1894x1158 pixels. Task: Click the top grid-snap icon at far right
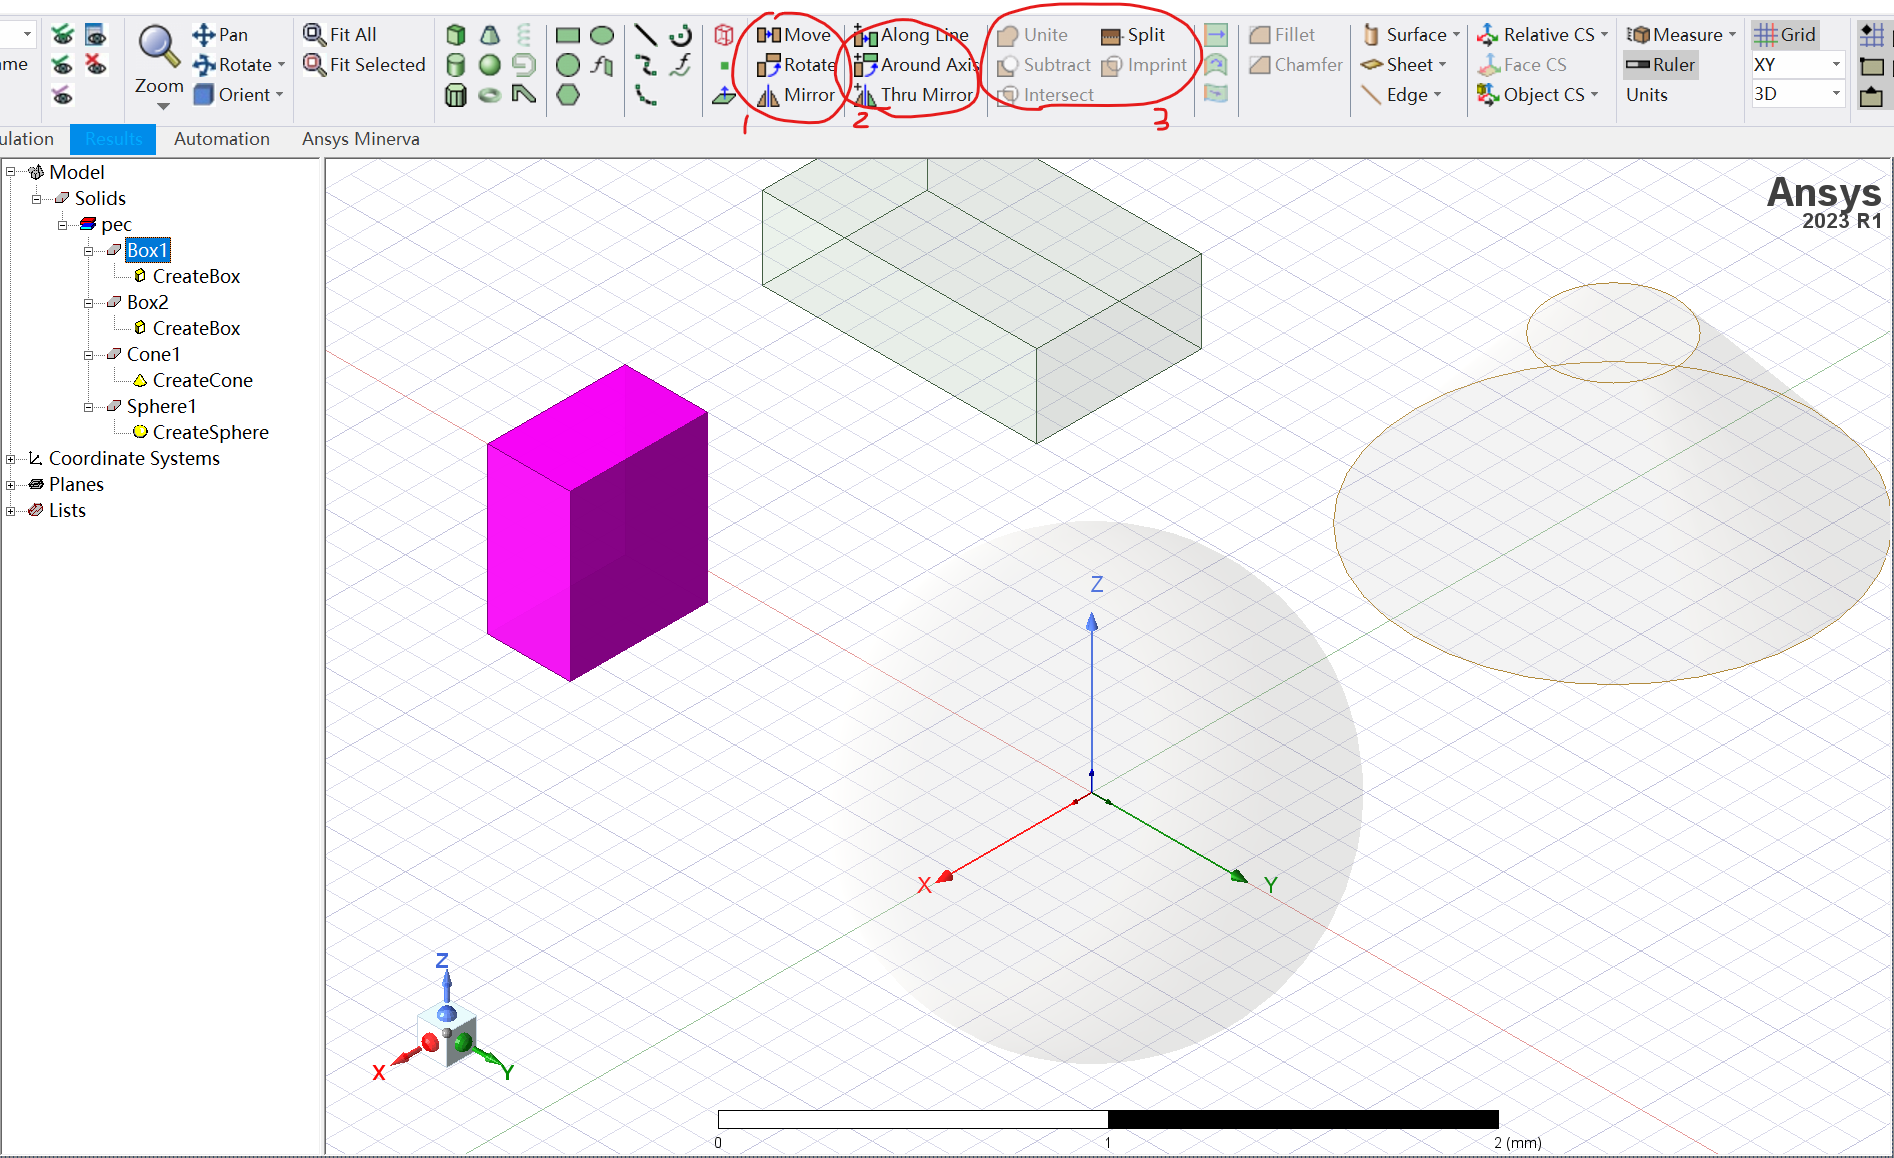(1872, 35)
